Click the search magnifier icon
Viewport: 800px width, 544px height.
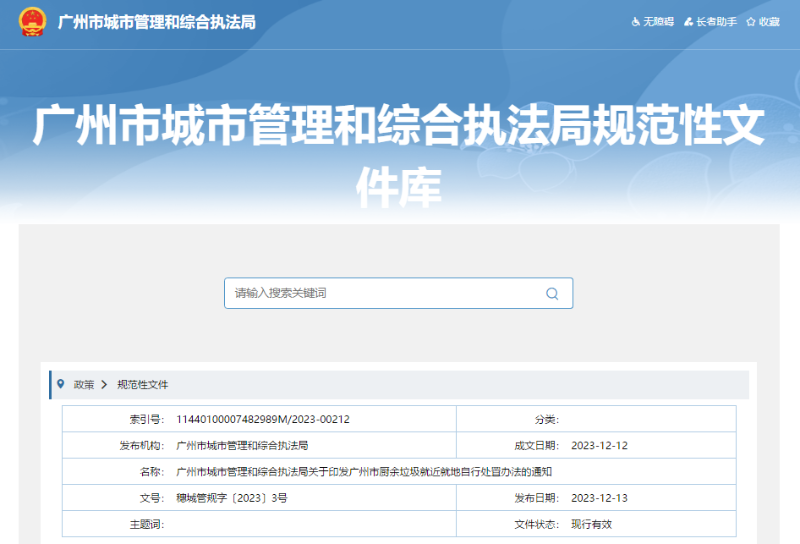pos(551,294)
